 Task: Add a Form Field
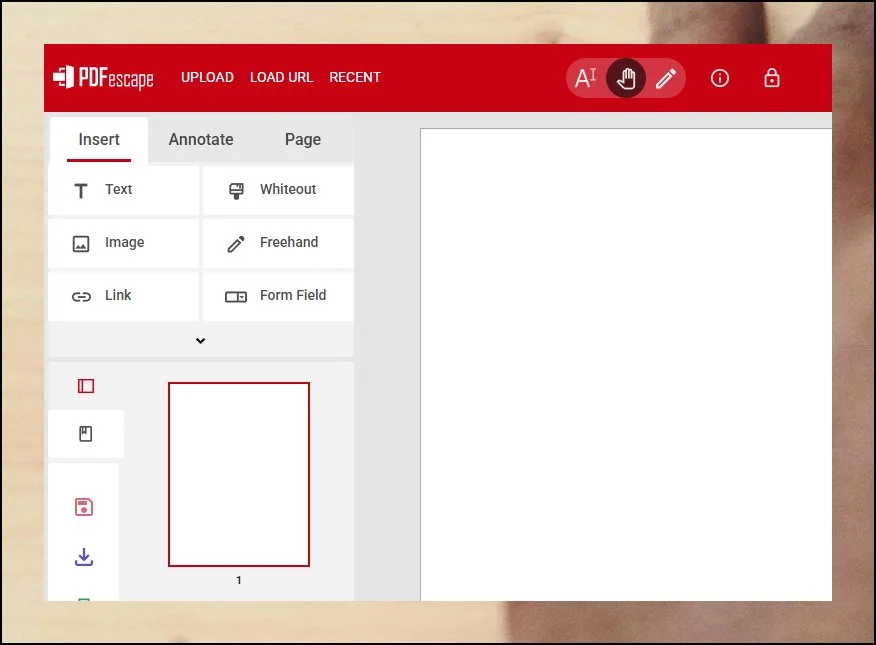click(278, 296)
